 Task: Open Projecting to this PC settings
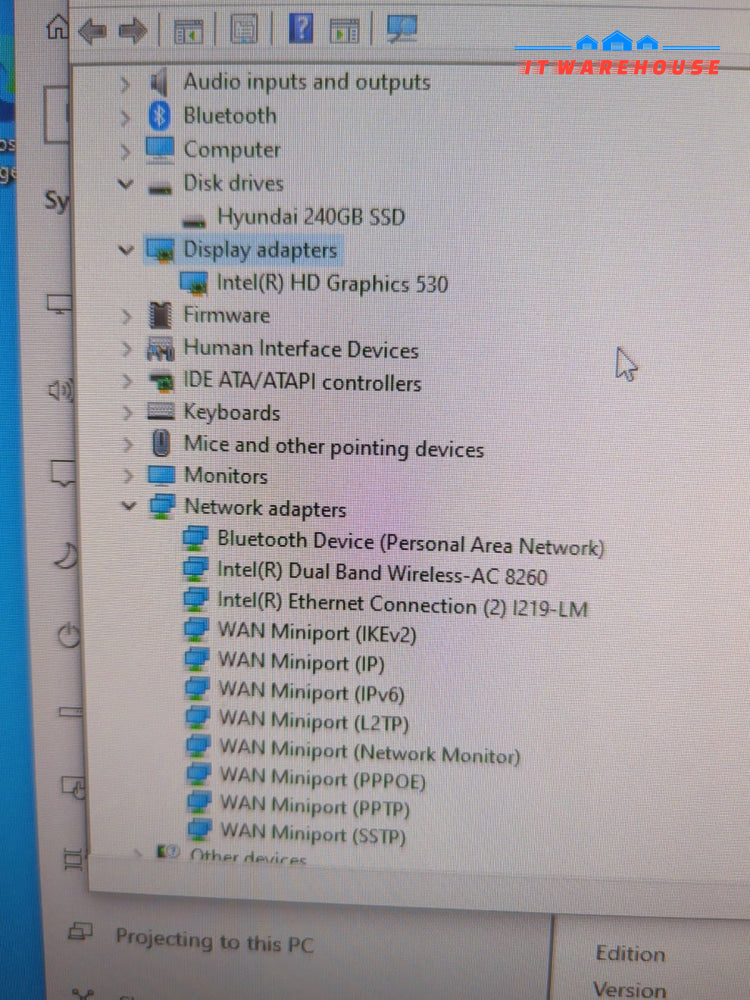coord(213,940)
